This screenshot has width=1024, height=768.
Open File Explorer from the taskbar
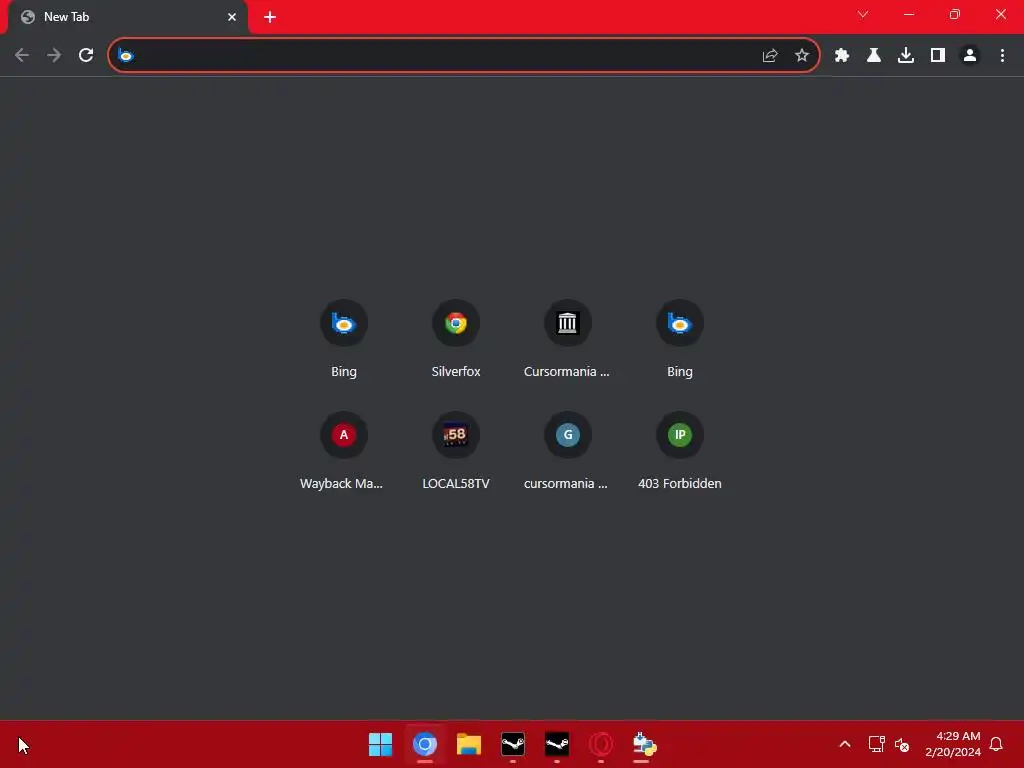[x=468, y=744]
